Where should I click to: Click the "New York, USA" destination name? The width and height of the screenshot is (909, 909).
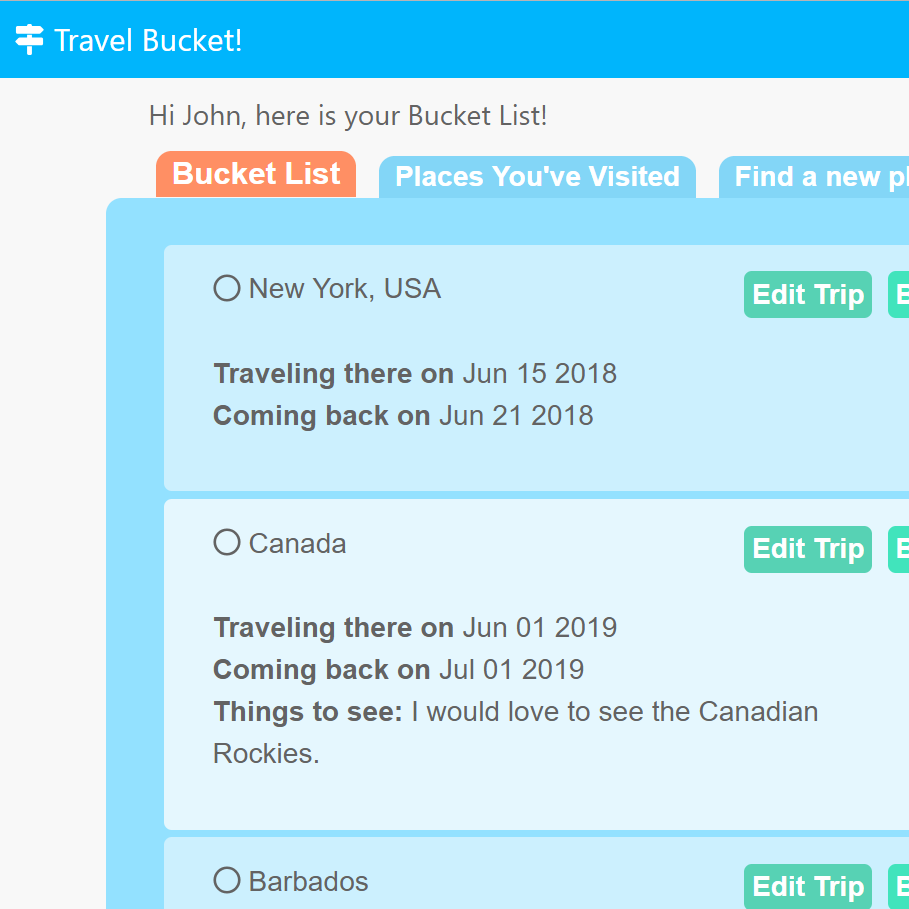[x=344, y=287]
